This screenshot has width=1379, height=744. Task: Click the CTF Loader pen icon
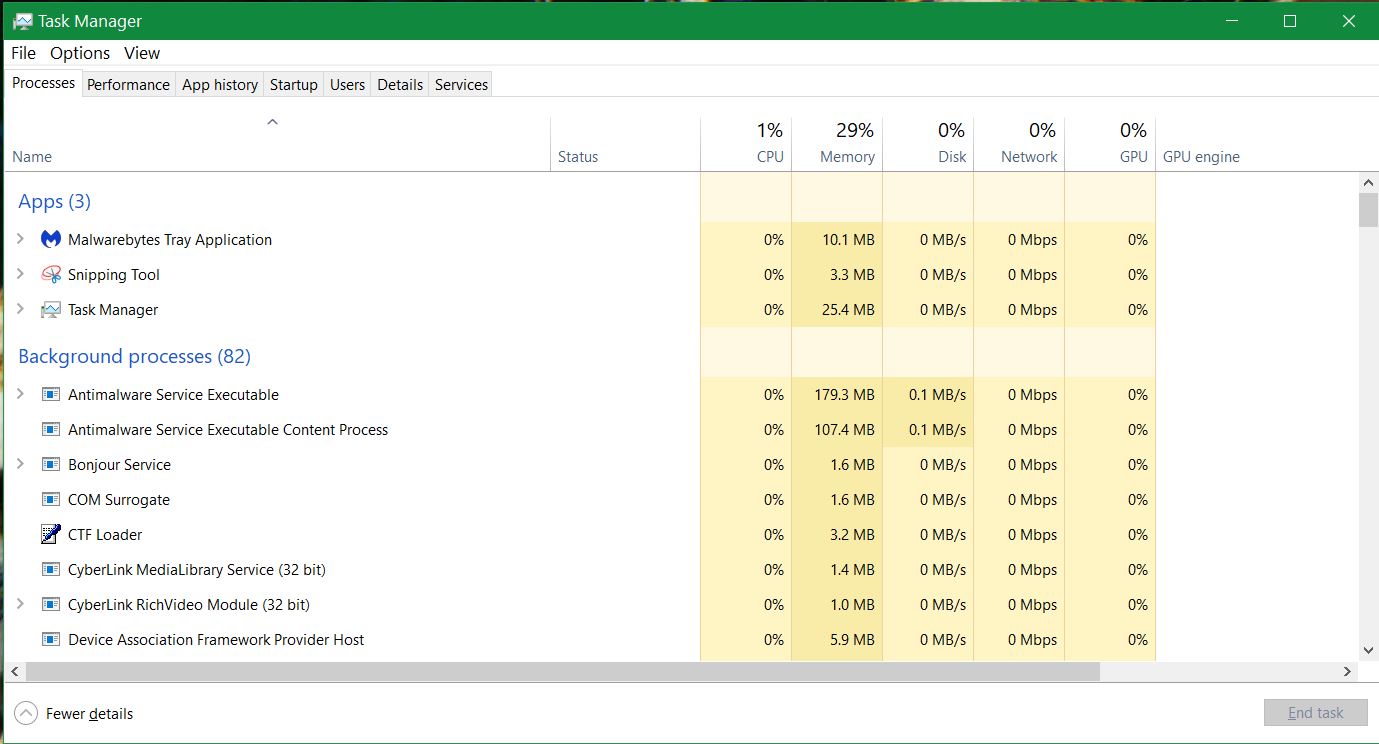click(51, 535)
